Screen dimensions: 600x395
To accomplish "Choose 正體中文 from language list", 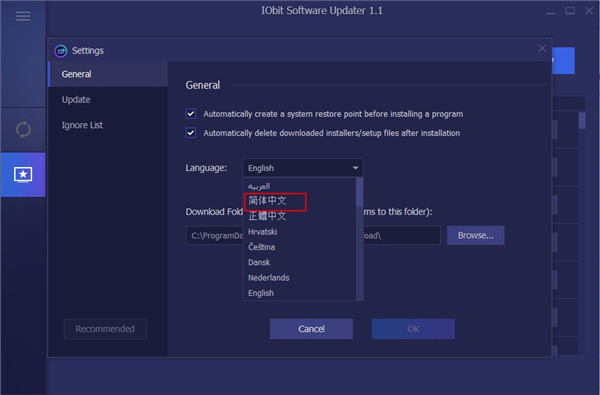I will (267, 216).
